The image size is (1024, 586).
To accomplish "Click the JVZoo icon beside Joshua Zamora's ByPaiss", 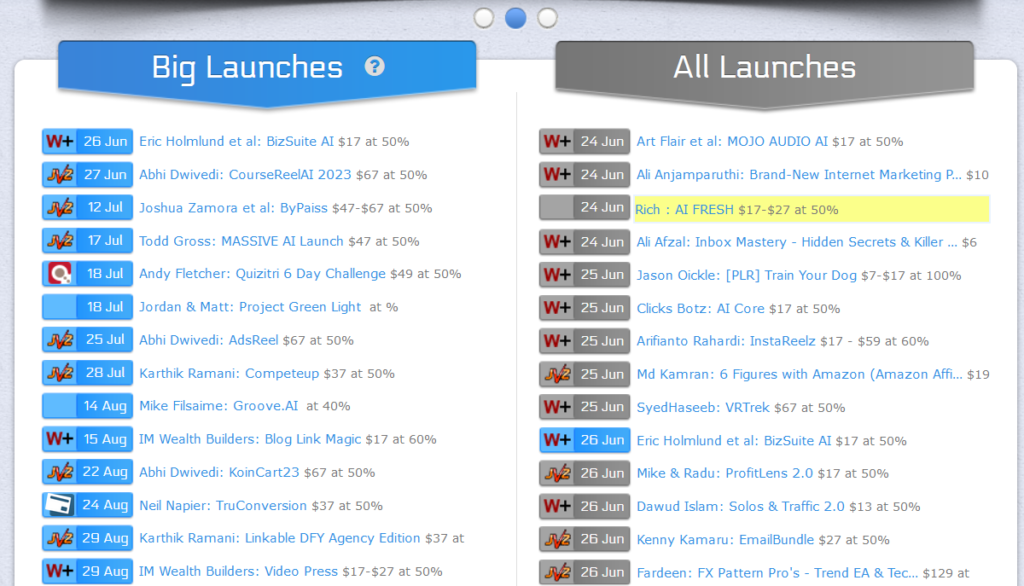I will click(x=60, y=208).
